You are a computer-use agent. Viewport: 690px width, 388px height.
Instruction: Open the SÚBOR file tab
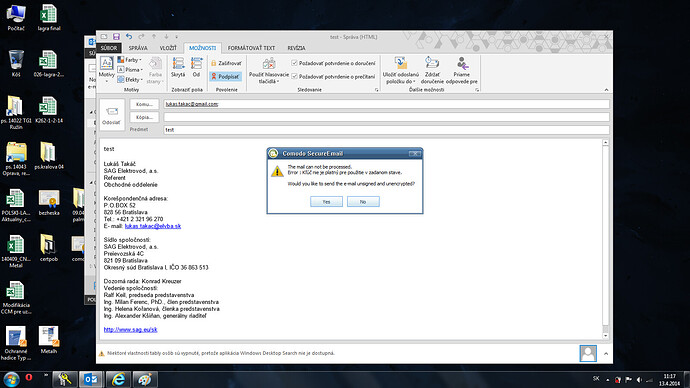pos(109,48)
